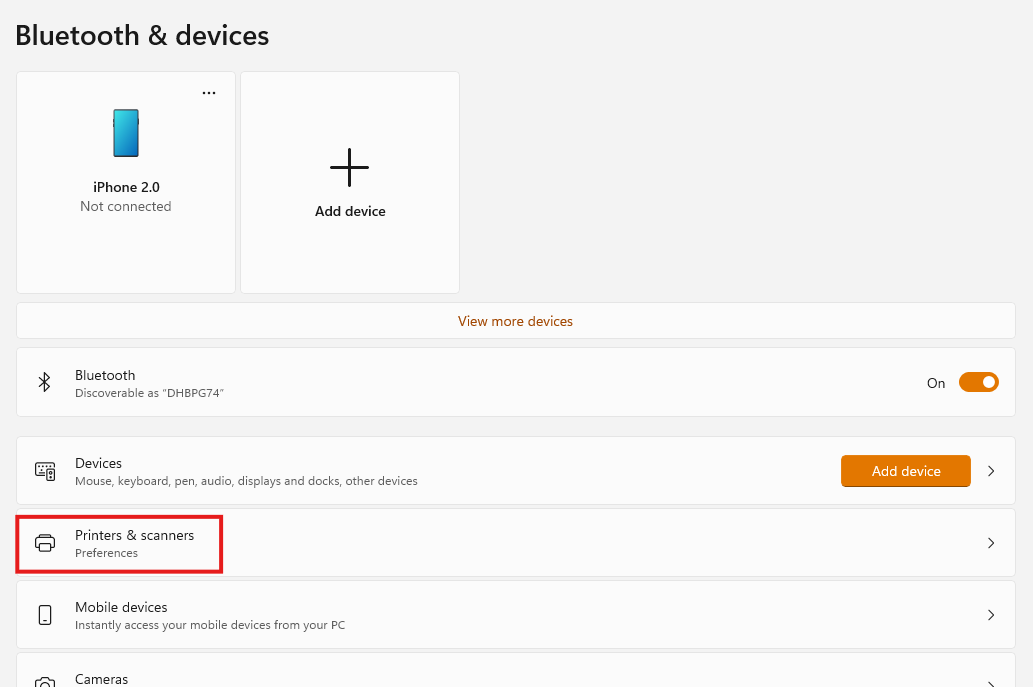Expand the Printers & scanners chevron
This screenshot has width=1033, height=687.
[991, 543]
